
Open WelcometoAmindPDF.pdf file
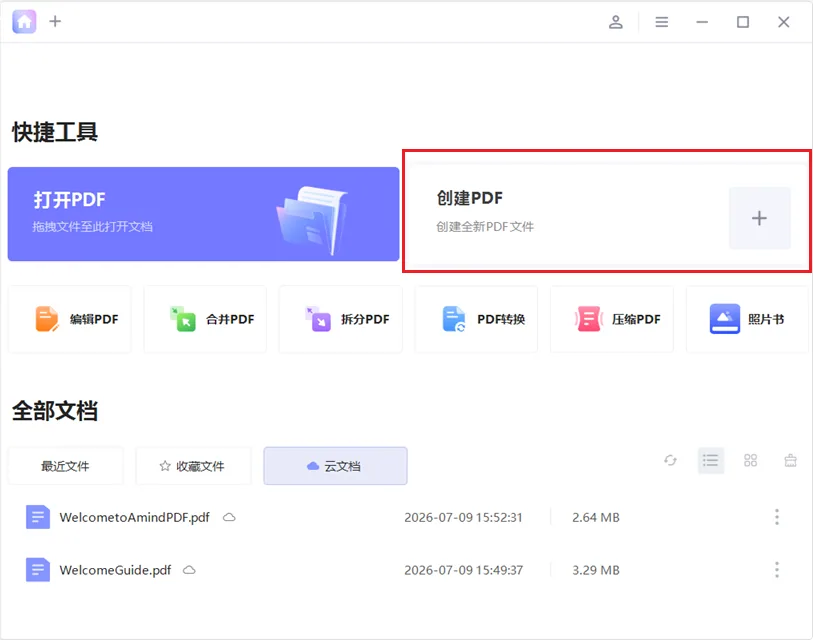click(134, 518)
